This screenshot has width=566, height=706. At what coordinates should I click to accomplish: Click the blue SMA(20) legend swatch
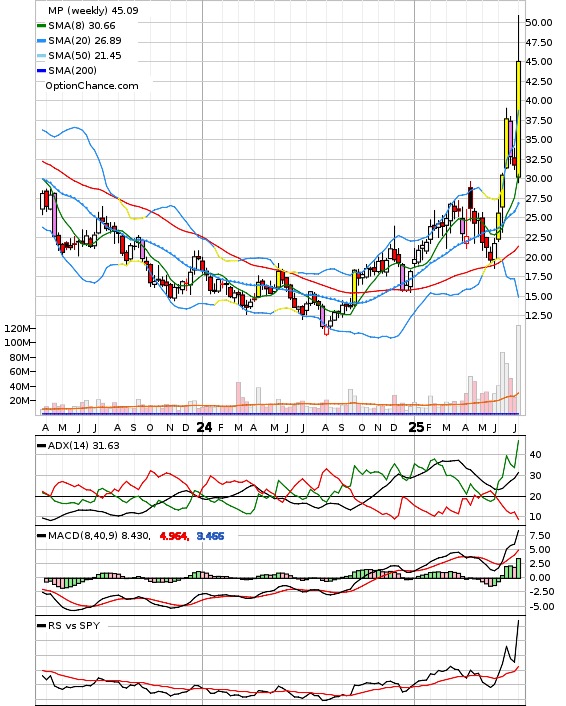point(41,41)
